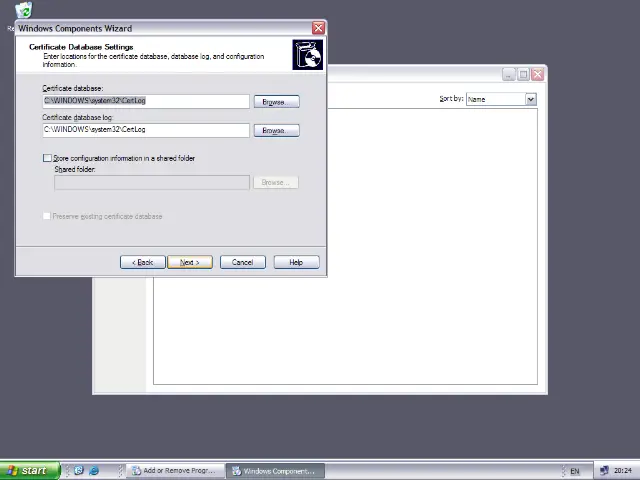Launch Internet Explorer from Quick Launch
This screenshot has height=480, width=640.
[x=94, y=471]
